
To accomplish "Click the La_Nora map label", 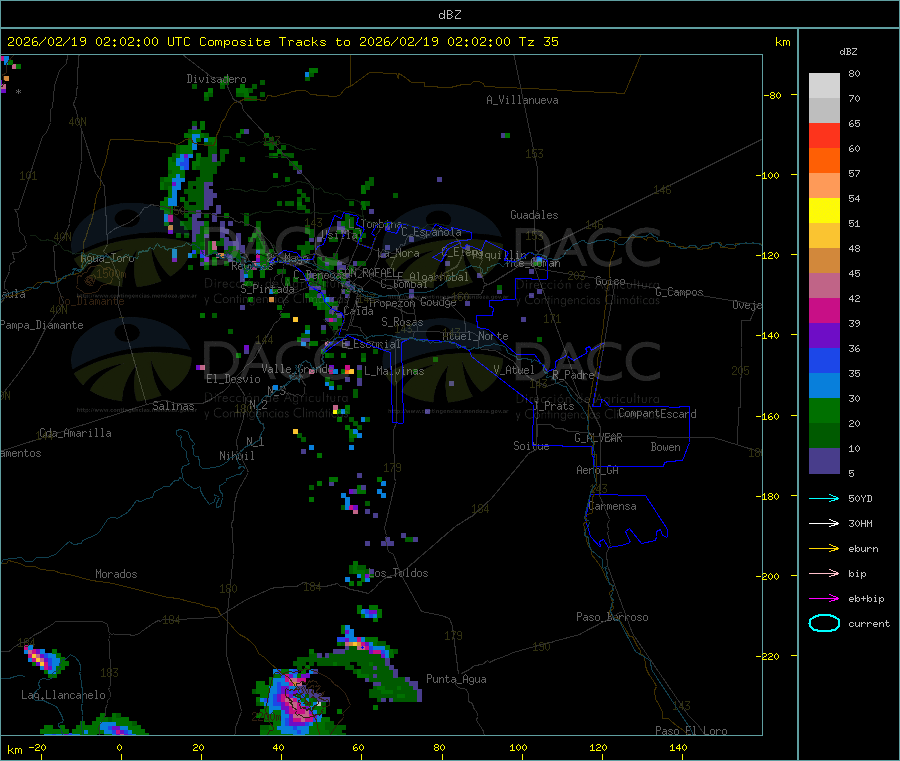I will click(x=399, y=253).
